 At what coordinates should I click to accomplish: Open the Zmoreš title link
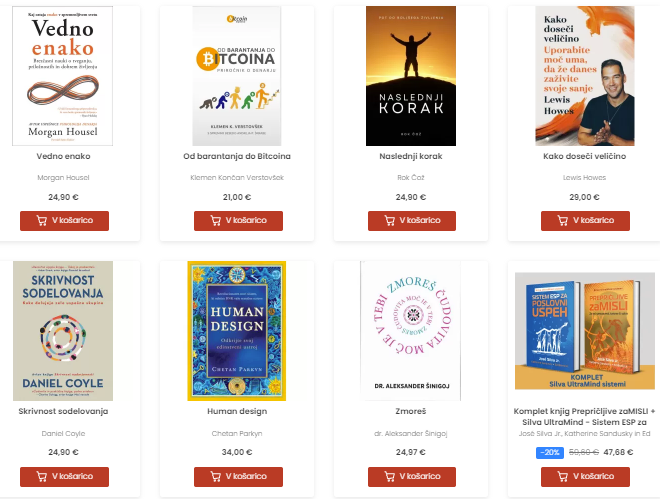(411, 411)
